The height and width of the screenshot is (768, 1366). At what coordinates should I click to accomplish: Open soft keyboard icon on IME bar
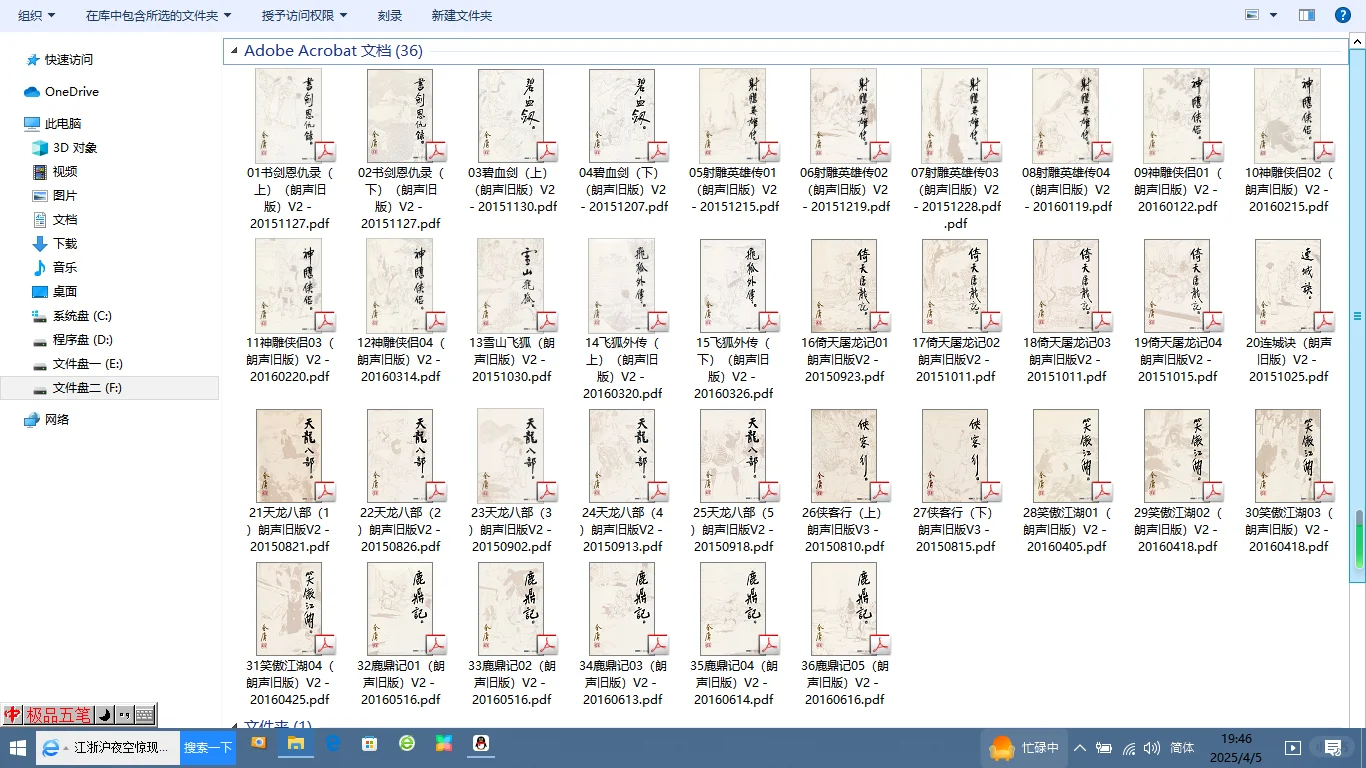click(145, 715)
